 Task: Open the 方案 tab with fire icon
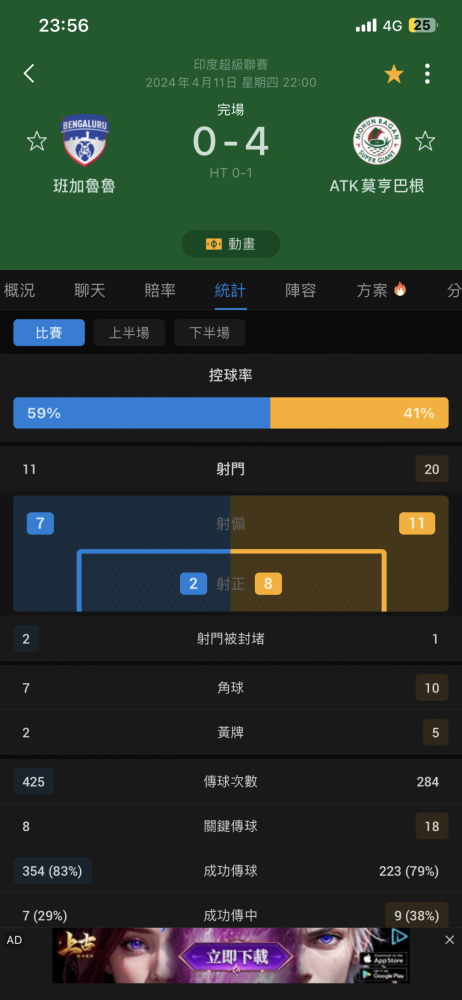coord(382,291)
